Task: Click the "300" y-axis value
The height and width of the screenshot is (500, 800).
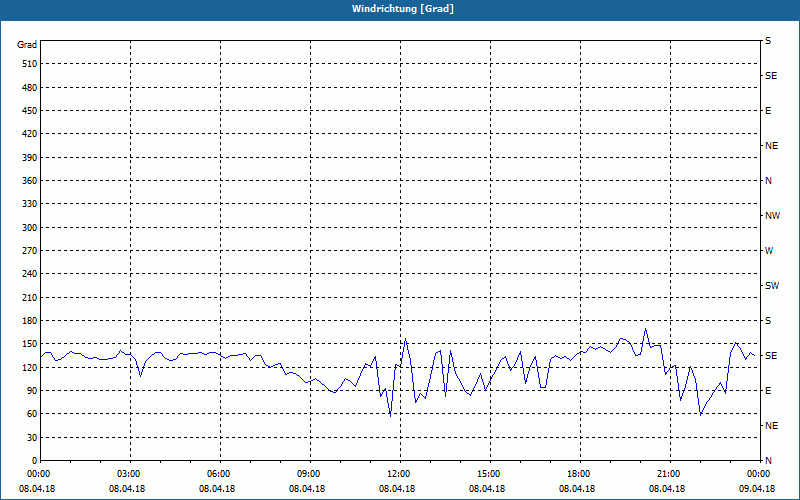Action: (30, 228)
